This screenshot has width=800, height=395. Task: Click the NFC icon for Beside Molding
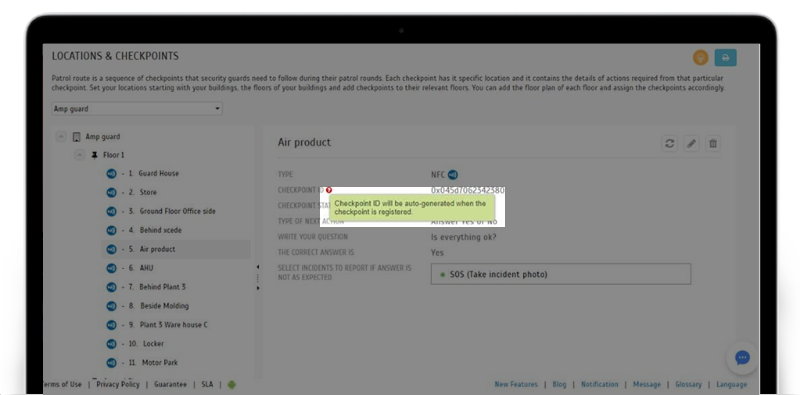(111, 306)
